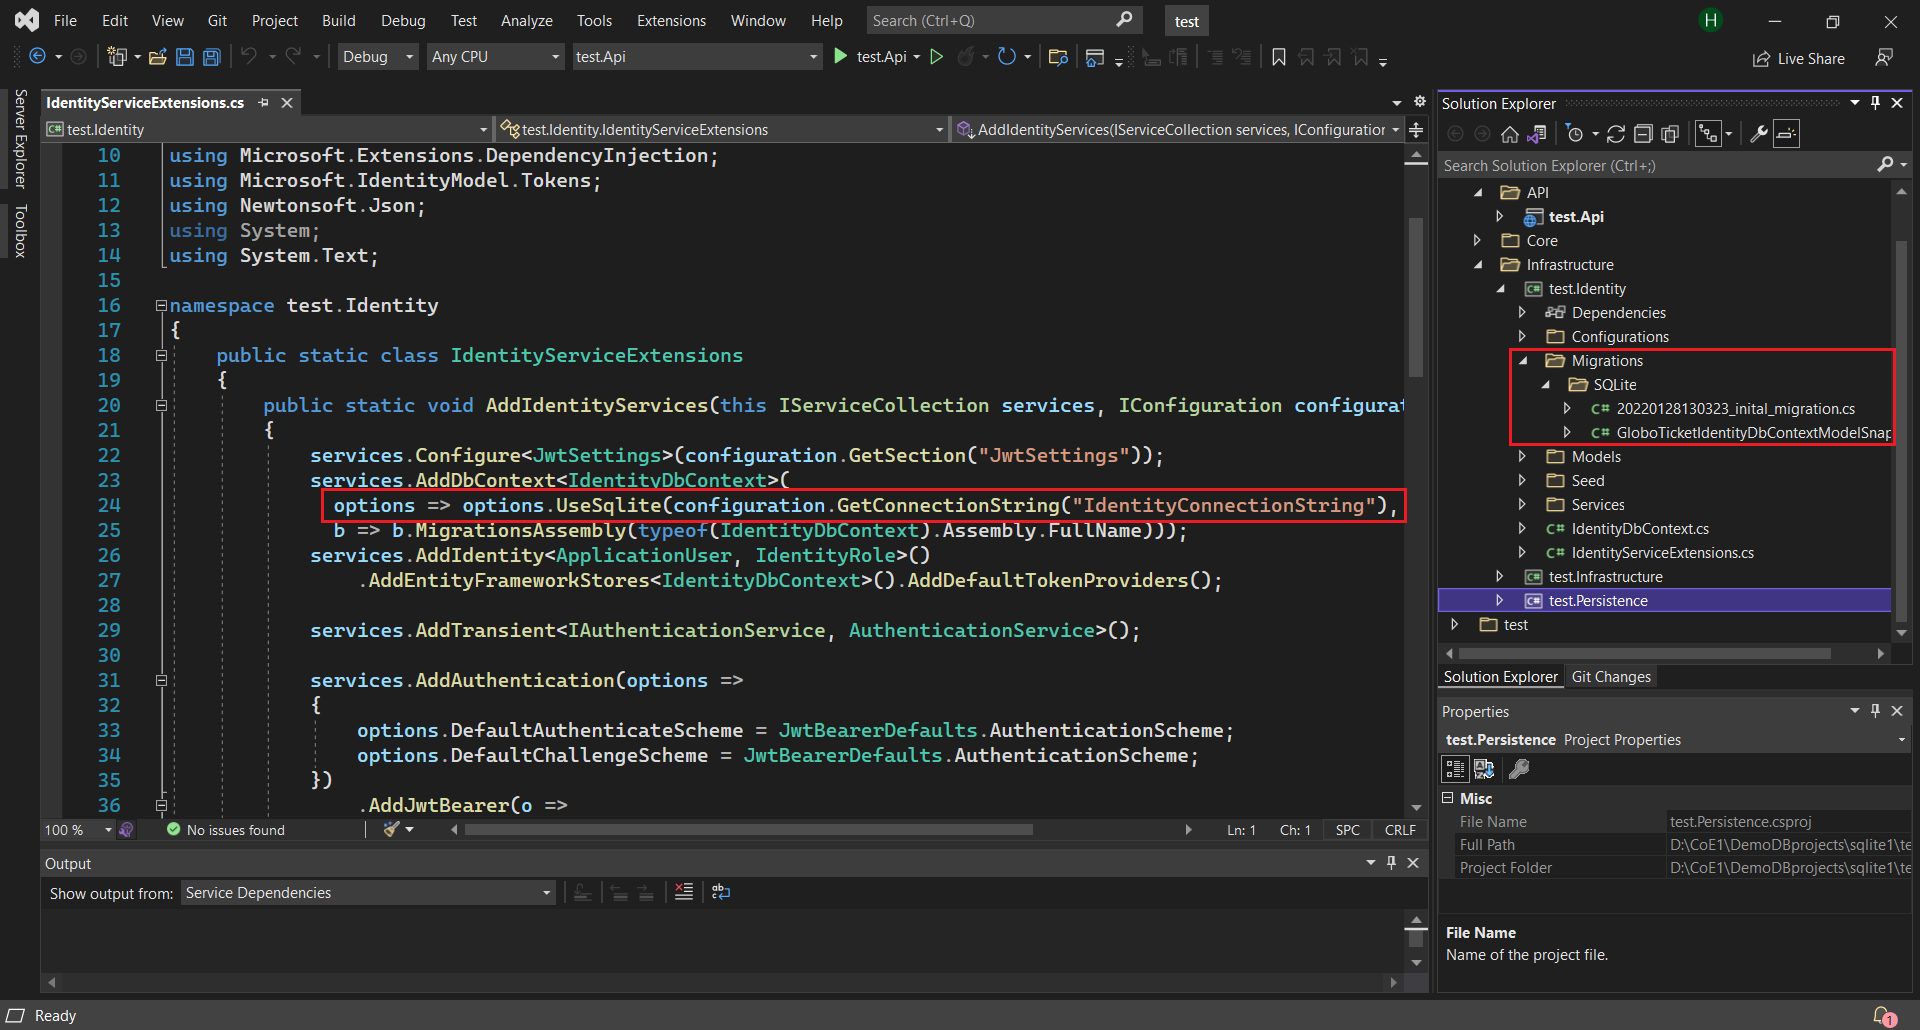
Task: Toggle Show All Files in Solution Explorer
Action: (x=1670, y=134)
